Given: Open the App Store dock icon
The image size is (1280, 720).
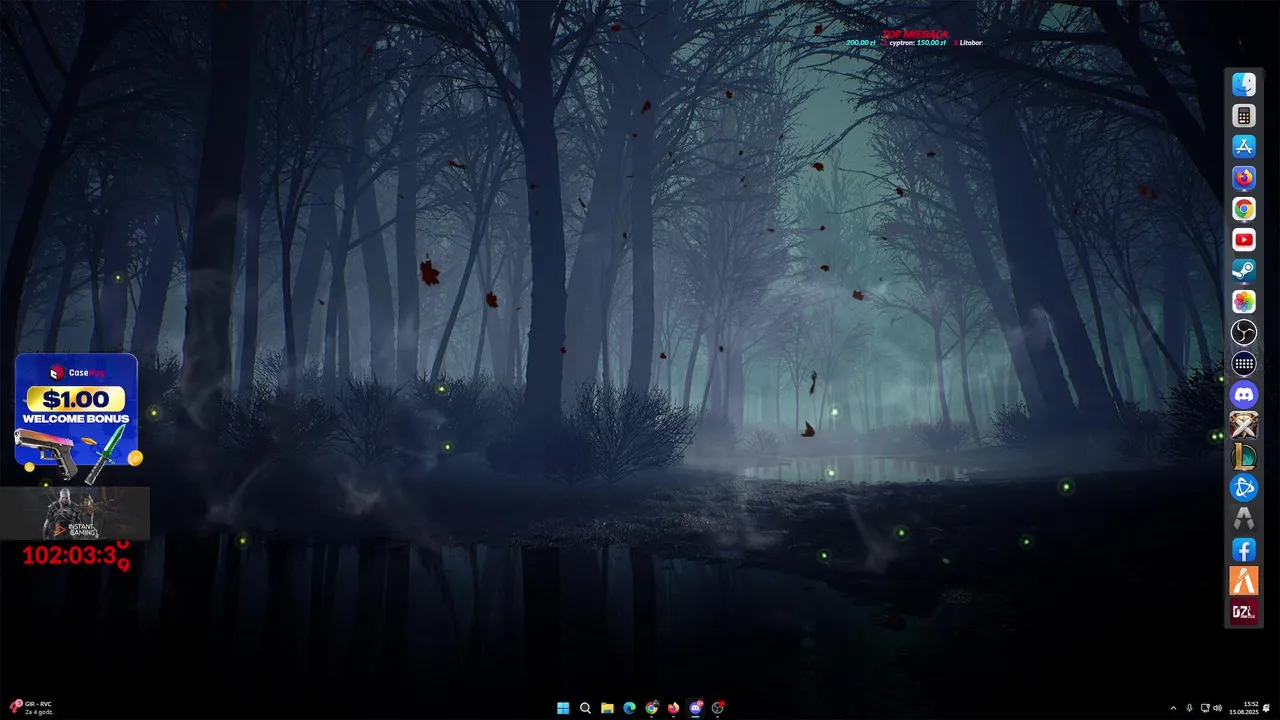Looking at the screenshot, I should click(x=1243, y=147).
